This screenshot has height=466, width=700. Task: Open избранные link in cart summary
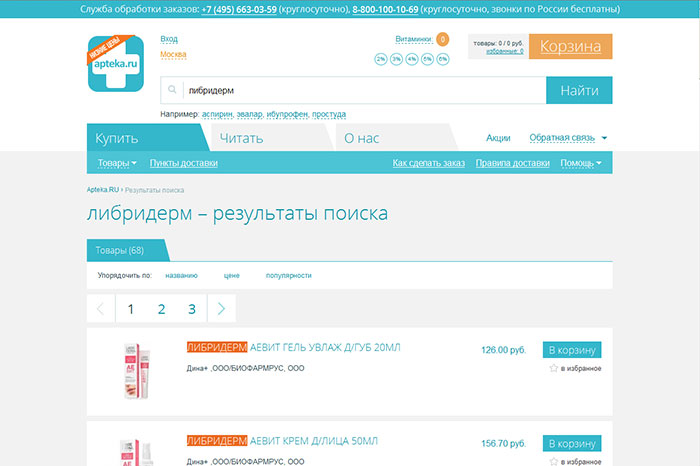[x=505, y=51]
